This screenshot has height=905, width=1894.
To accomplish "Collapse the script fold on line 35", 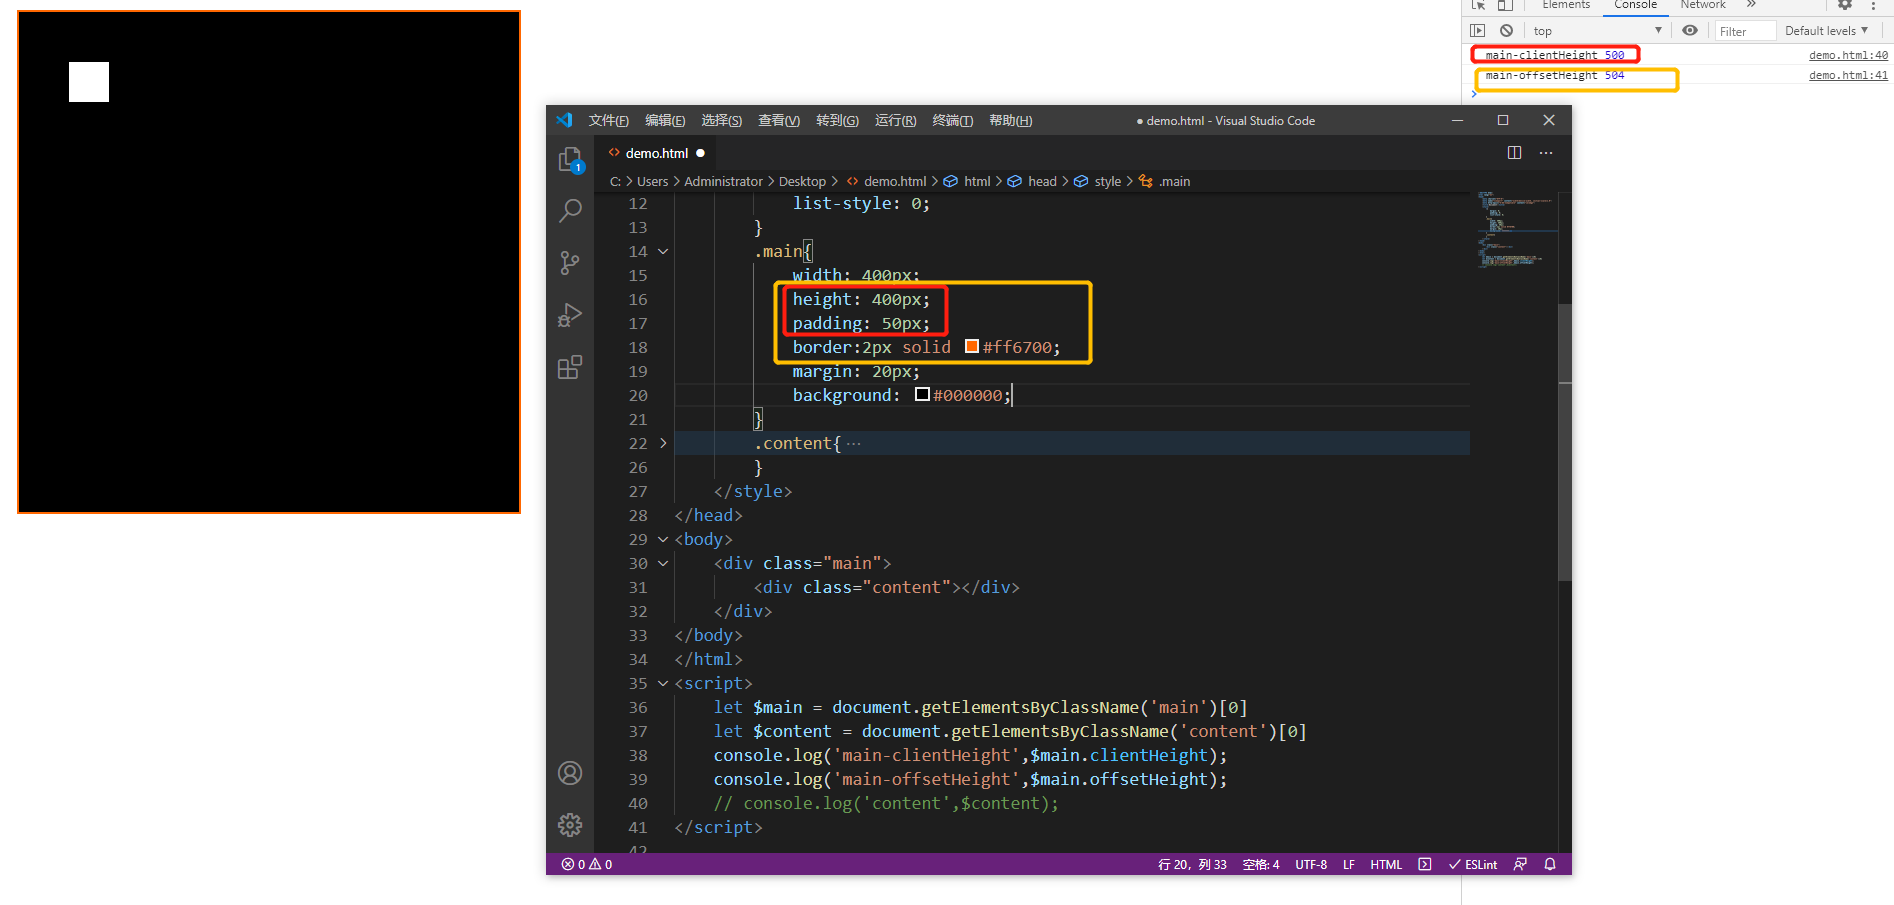I will pos(663,684).
